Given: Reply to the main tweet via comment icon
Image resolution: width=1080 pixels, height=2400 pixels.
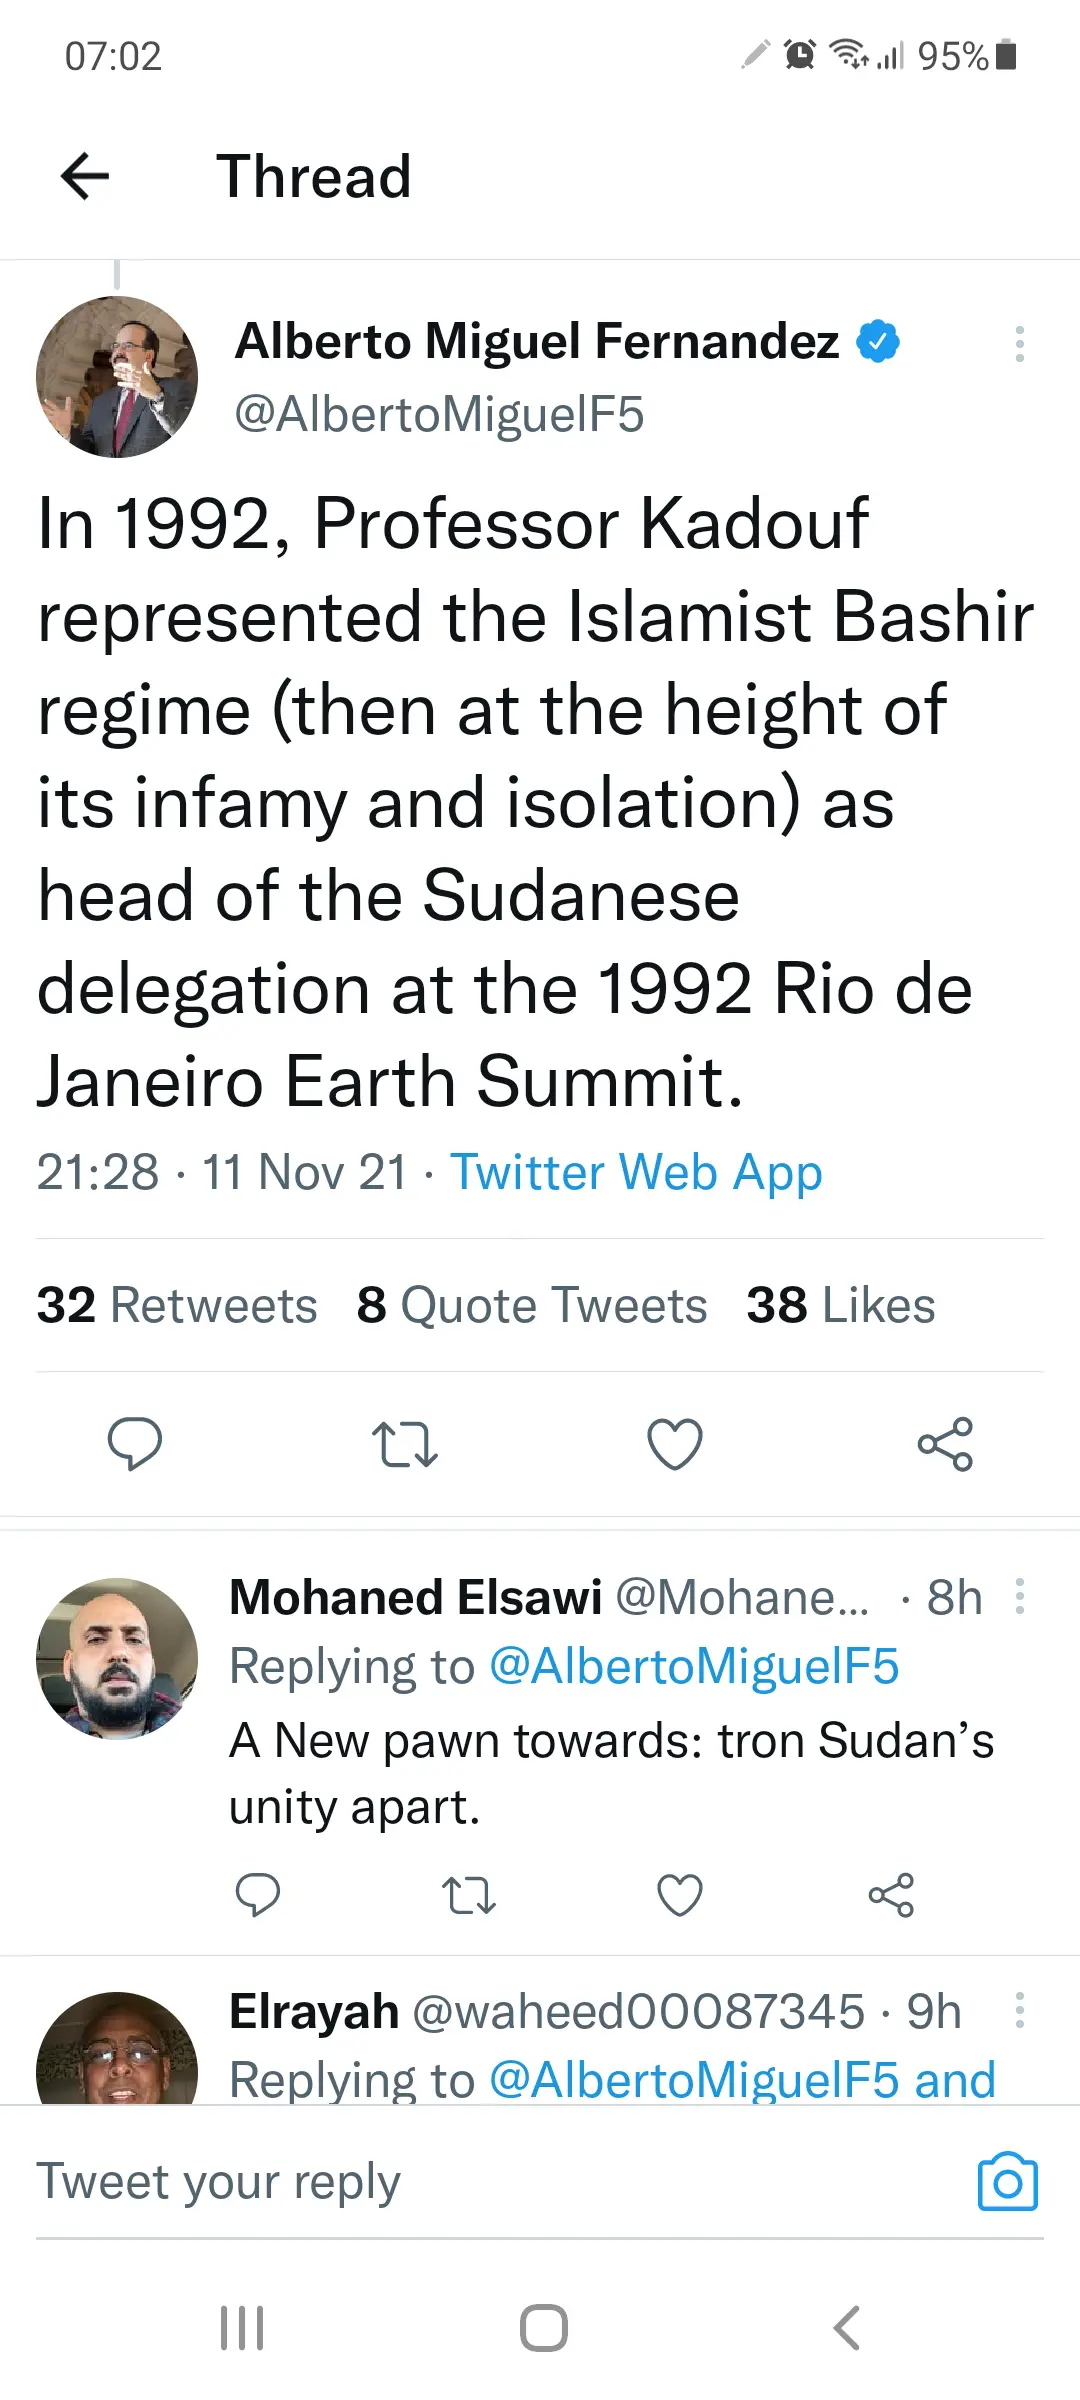Looking at the screenshot, I should 135,1444.
